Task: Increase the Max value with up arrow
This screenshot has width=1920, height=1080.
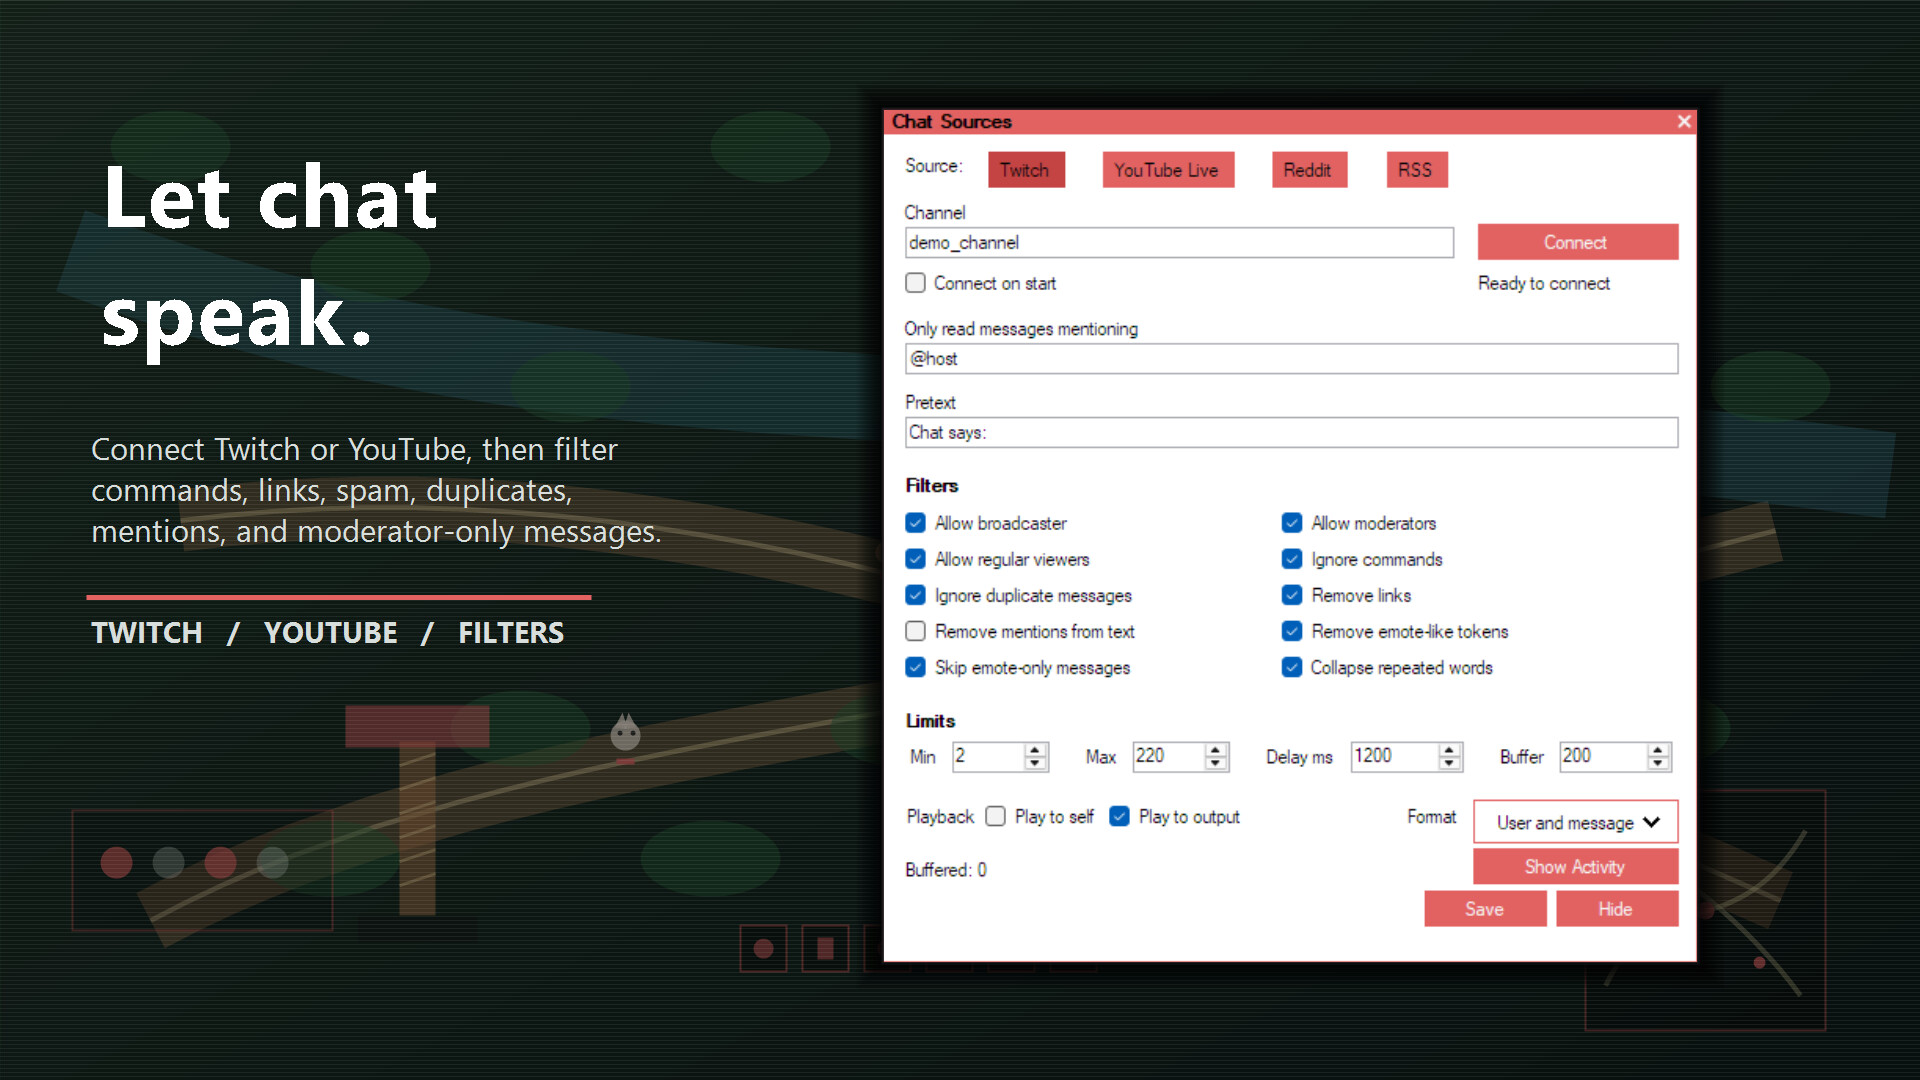Action: [1215, 750]
